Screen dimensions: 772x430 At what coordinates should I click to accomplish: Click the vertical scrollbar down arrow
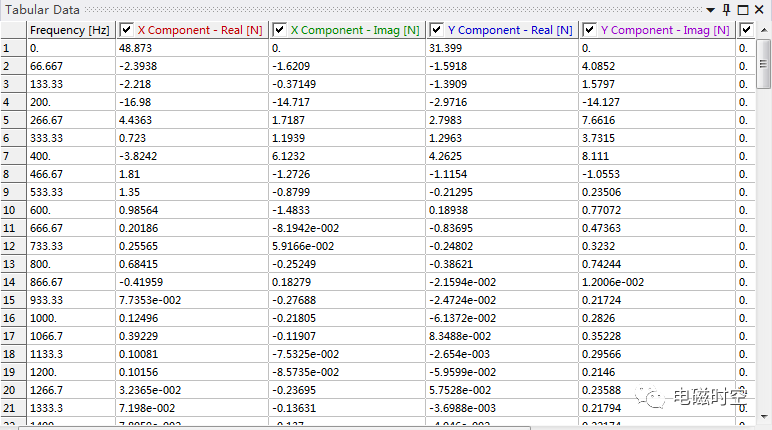[764, 417]
